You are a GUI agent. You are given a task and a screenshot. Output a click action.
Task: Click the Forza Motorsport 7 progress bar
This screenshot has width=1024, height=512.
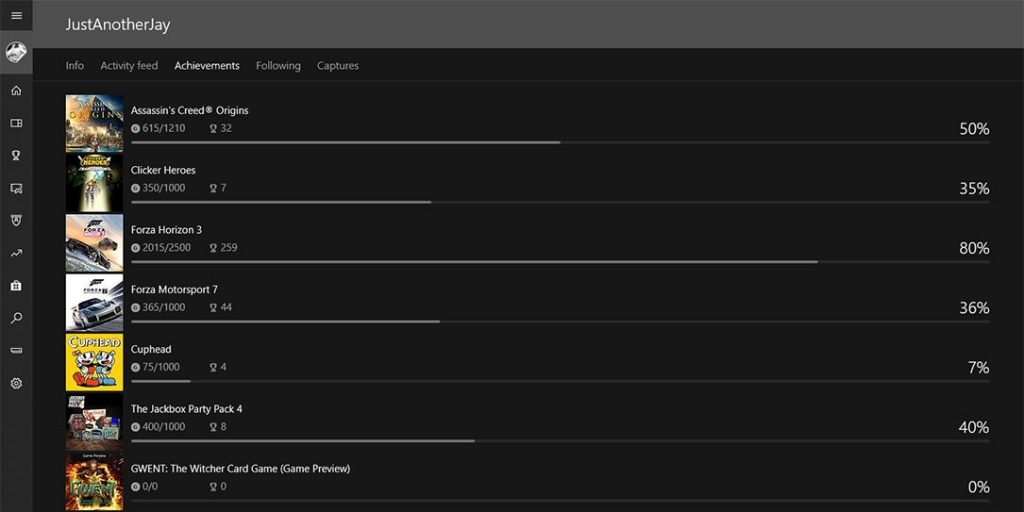[x=560, y=321]
